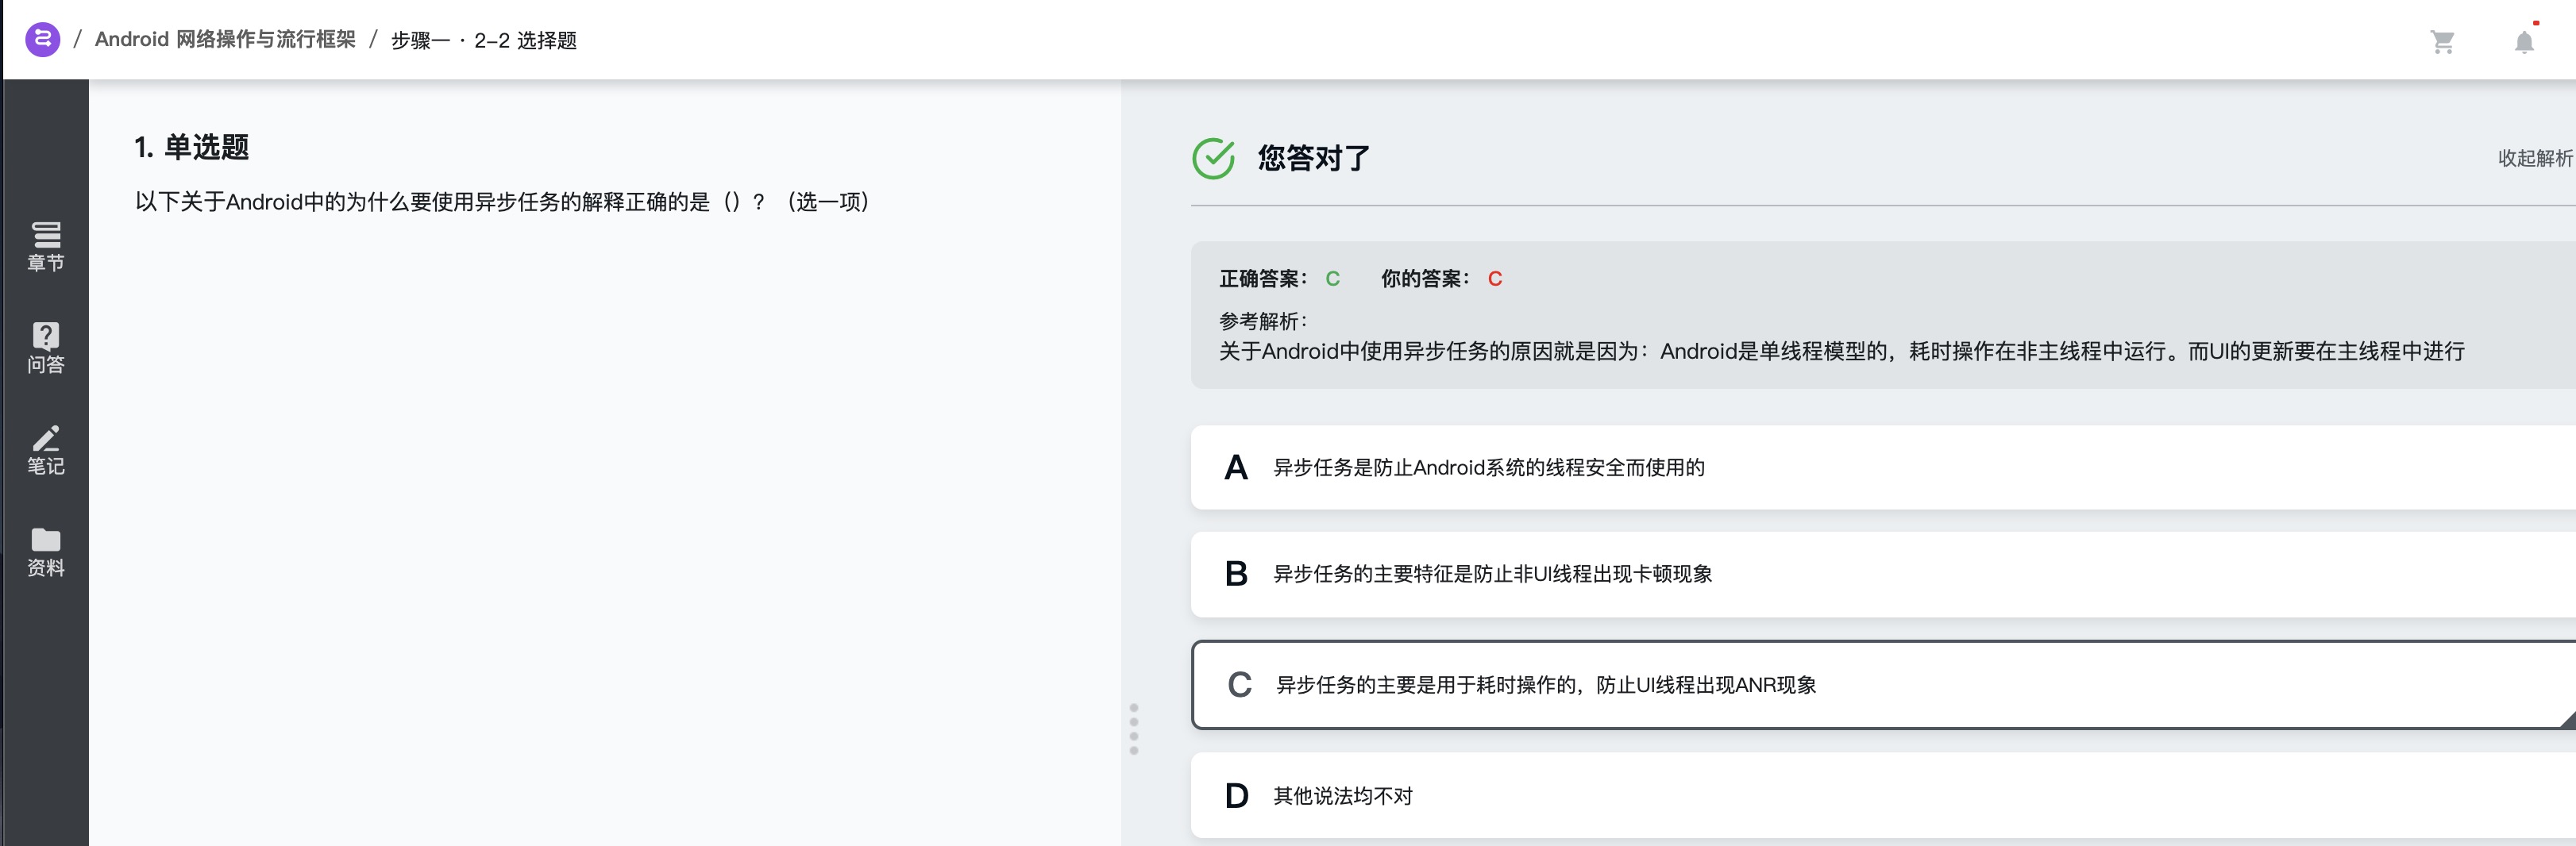
Task: Select option D 其他说法均不对
Action: 1883,796
